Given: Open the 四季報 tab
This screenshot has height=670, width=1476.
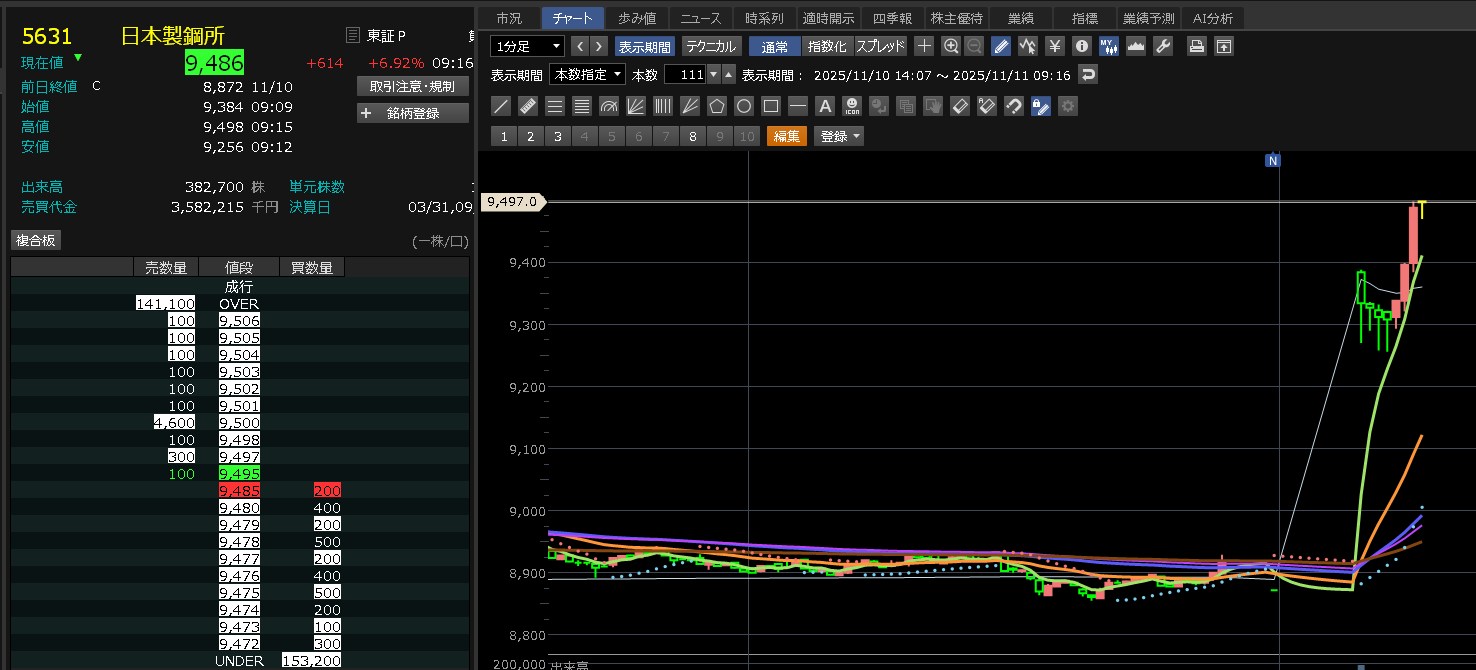Looking at the screenshot, I should [x=892, y=18].
